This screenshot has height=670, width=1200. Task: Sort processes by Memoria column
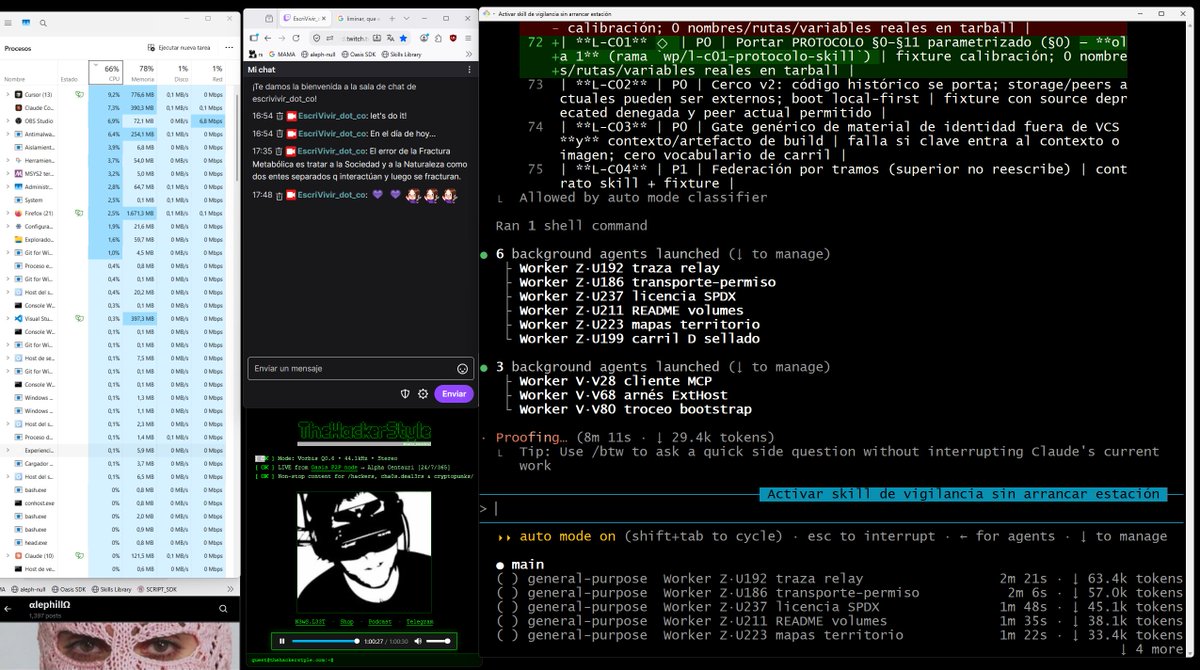(142, 73)
